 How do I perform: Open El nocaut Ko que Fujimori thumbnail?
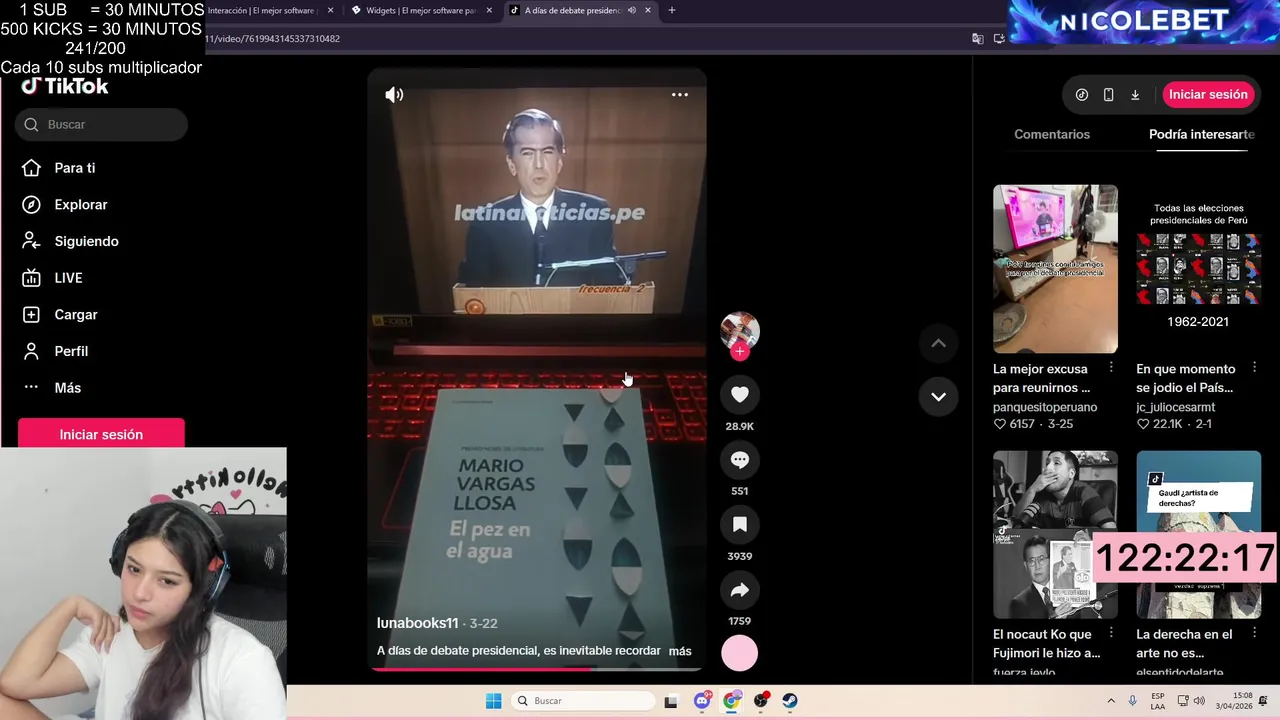pos(1055,534)
